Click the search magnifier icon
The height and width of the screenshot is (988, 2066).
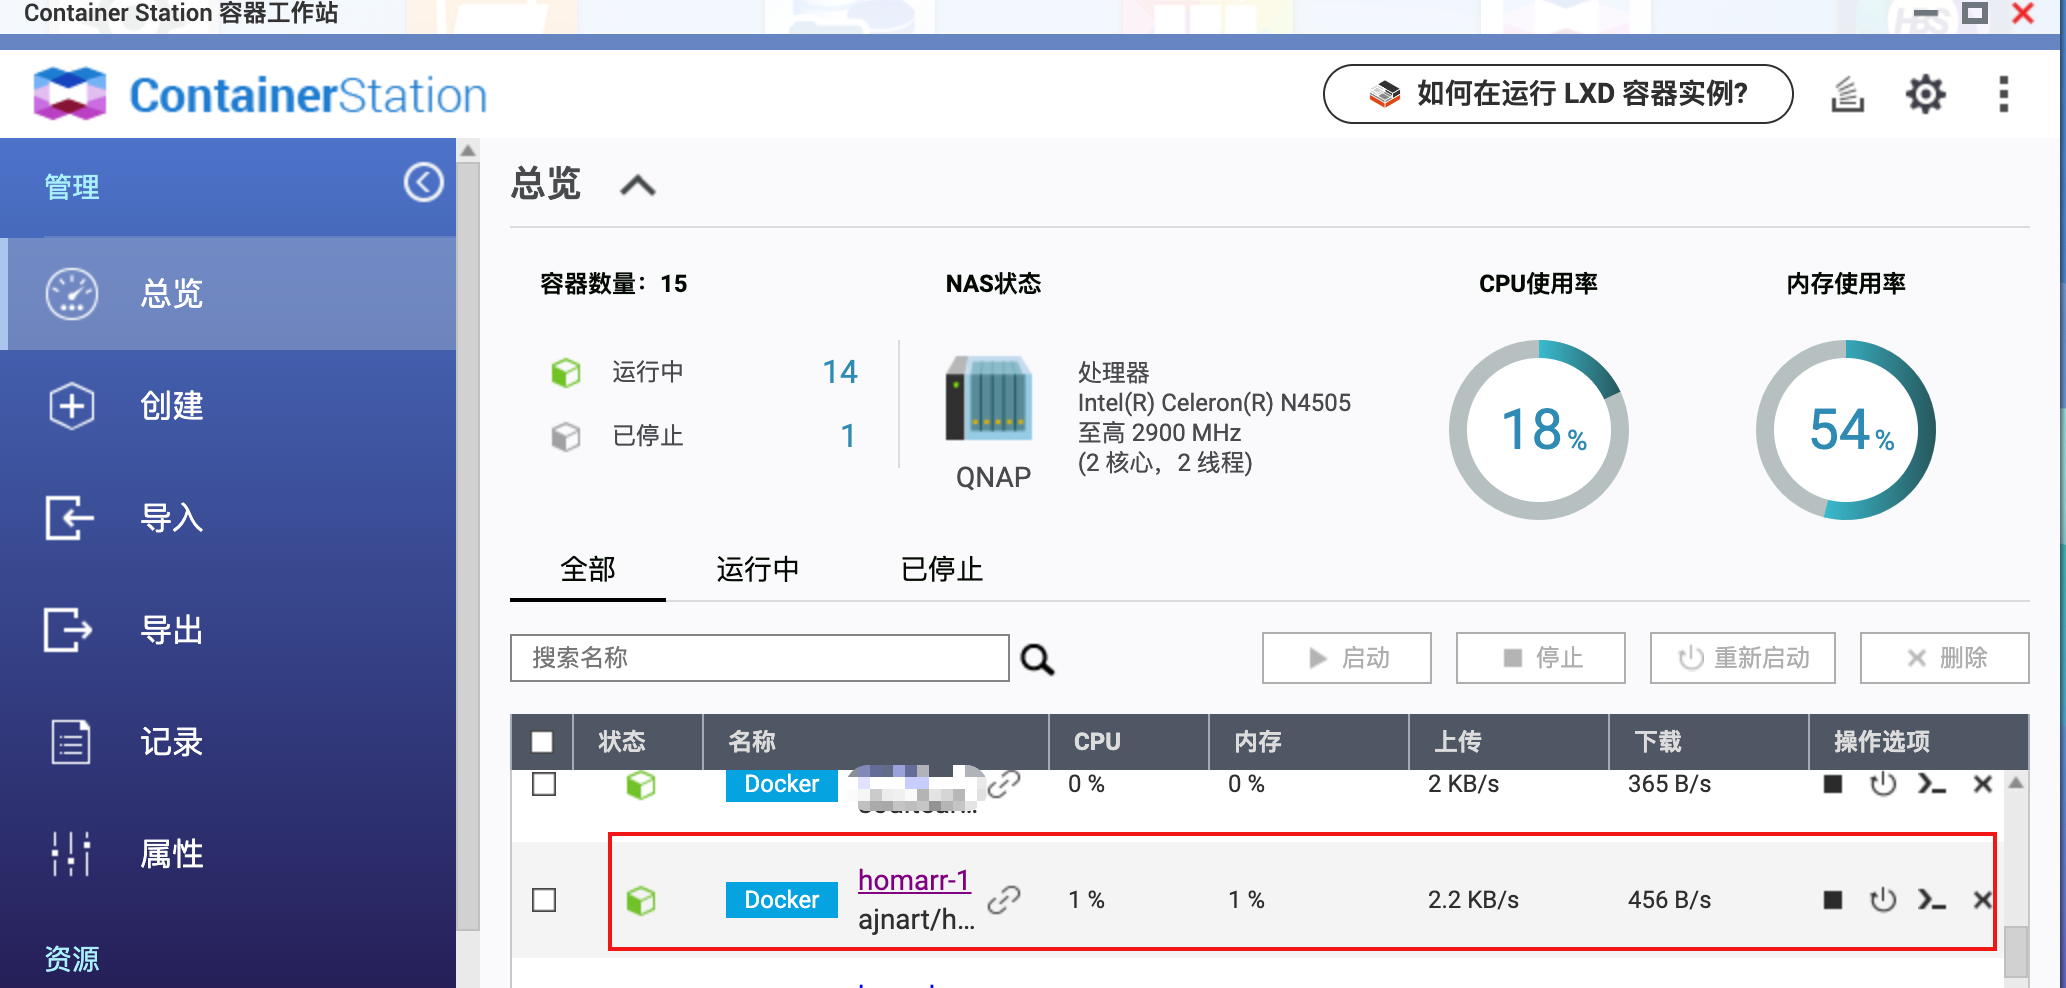pos(1038,659)
